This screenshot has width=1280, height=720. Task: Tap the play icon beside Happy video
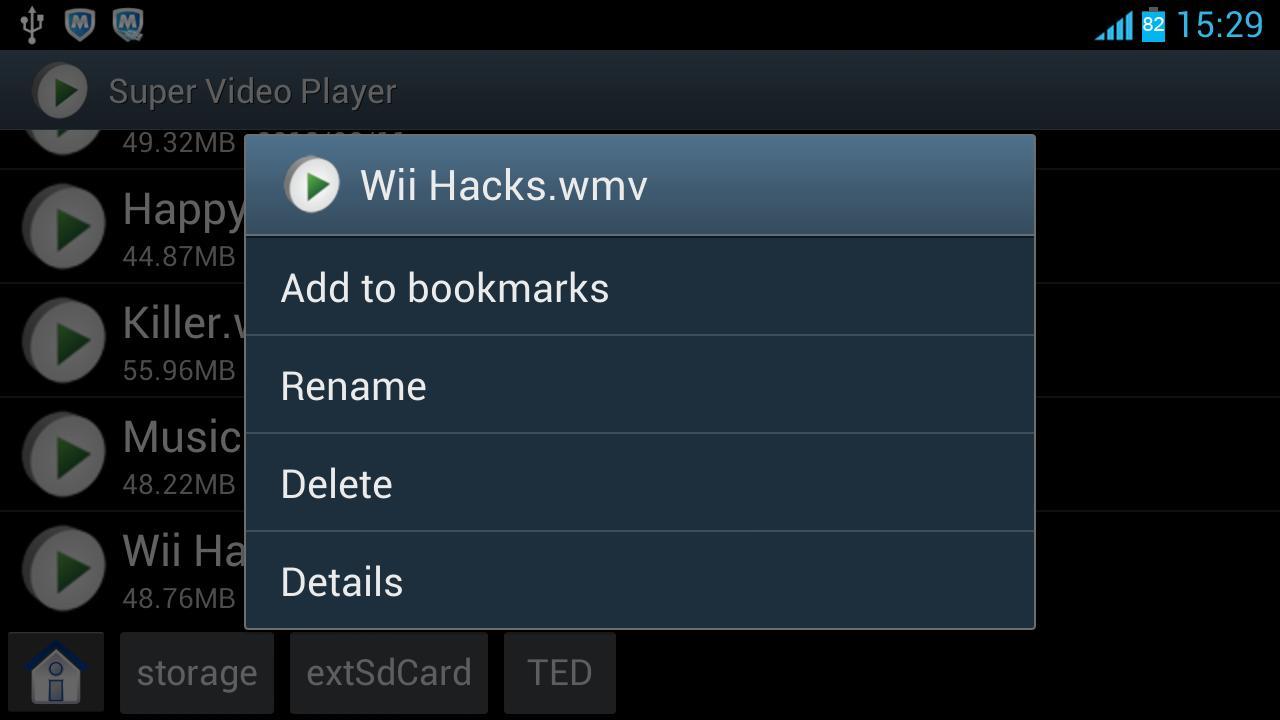point(64,226)
